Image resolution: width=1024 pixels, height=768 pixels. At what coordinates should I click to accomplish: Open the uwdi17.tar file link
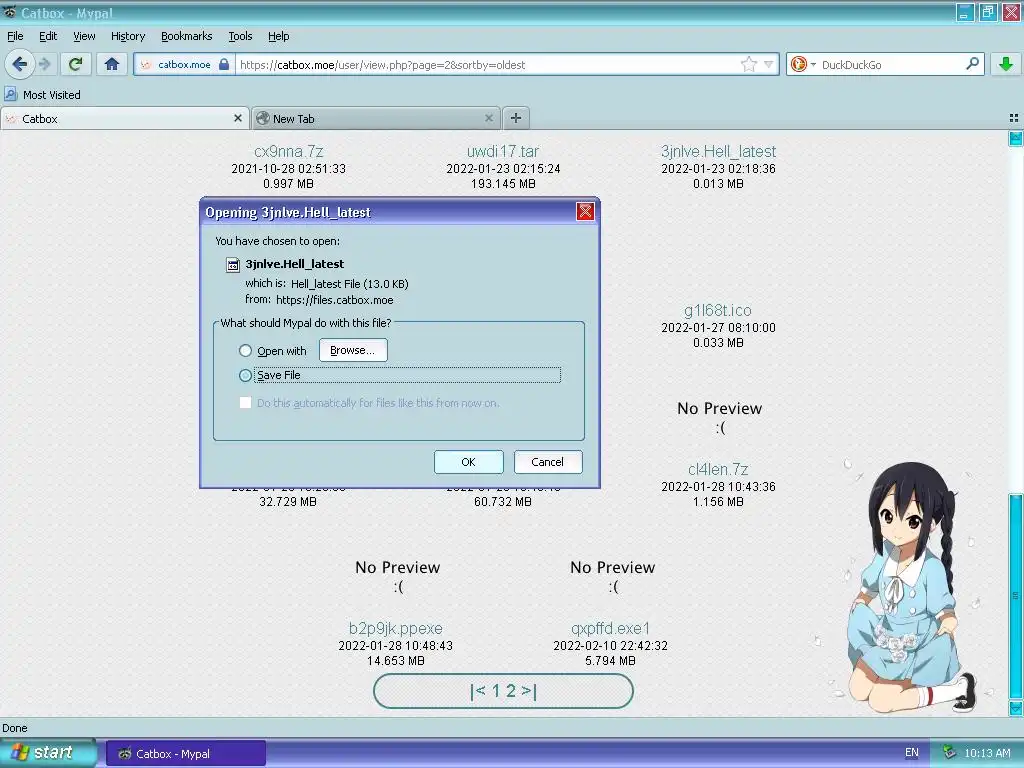(503, 152)
